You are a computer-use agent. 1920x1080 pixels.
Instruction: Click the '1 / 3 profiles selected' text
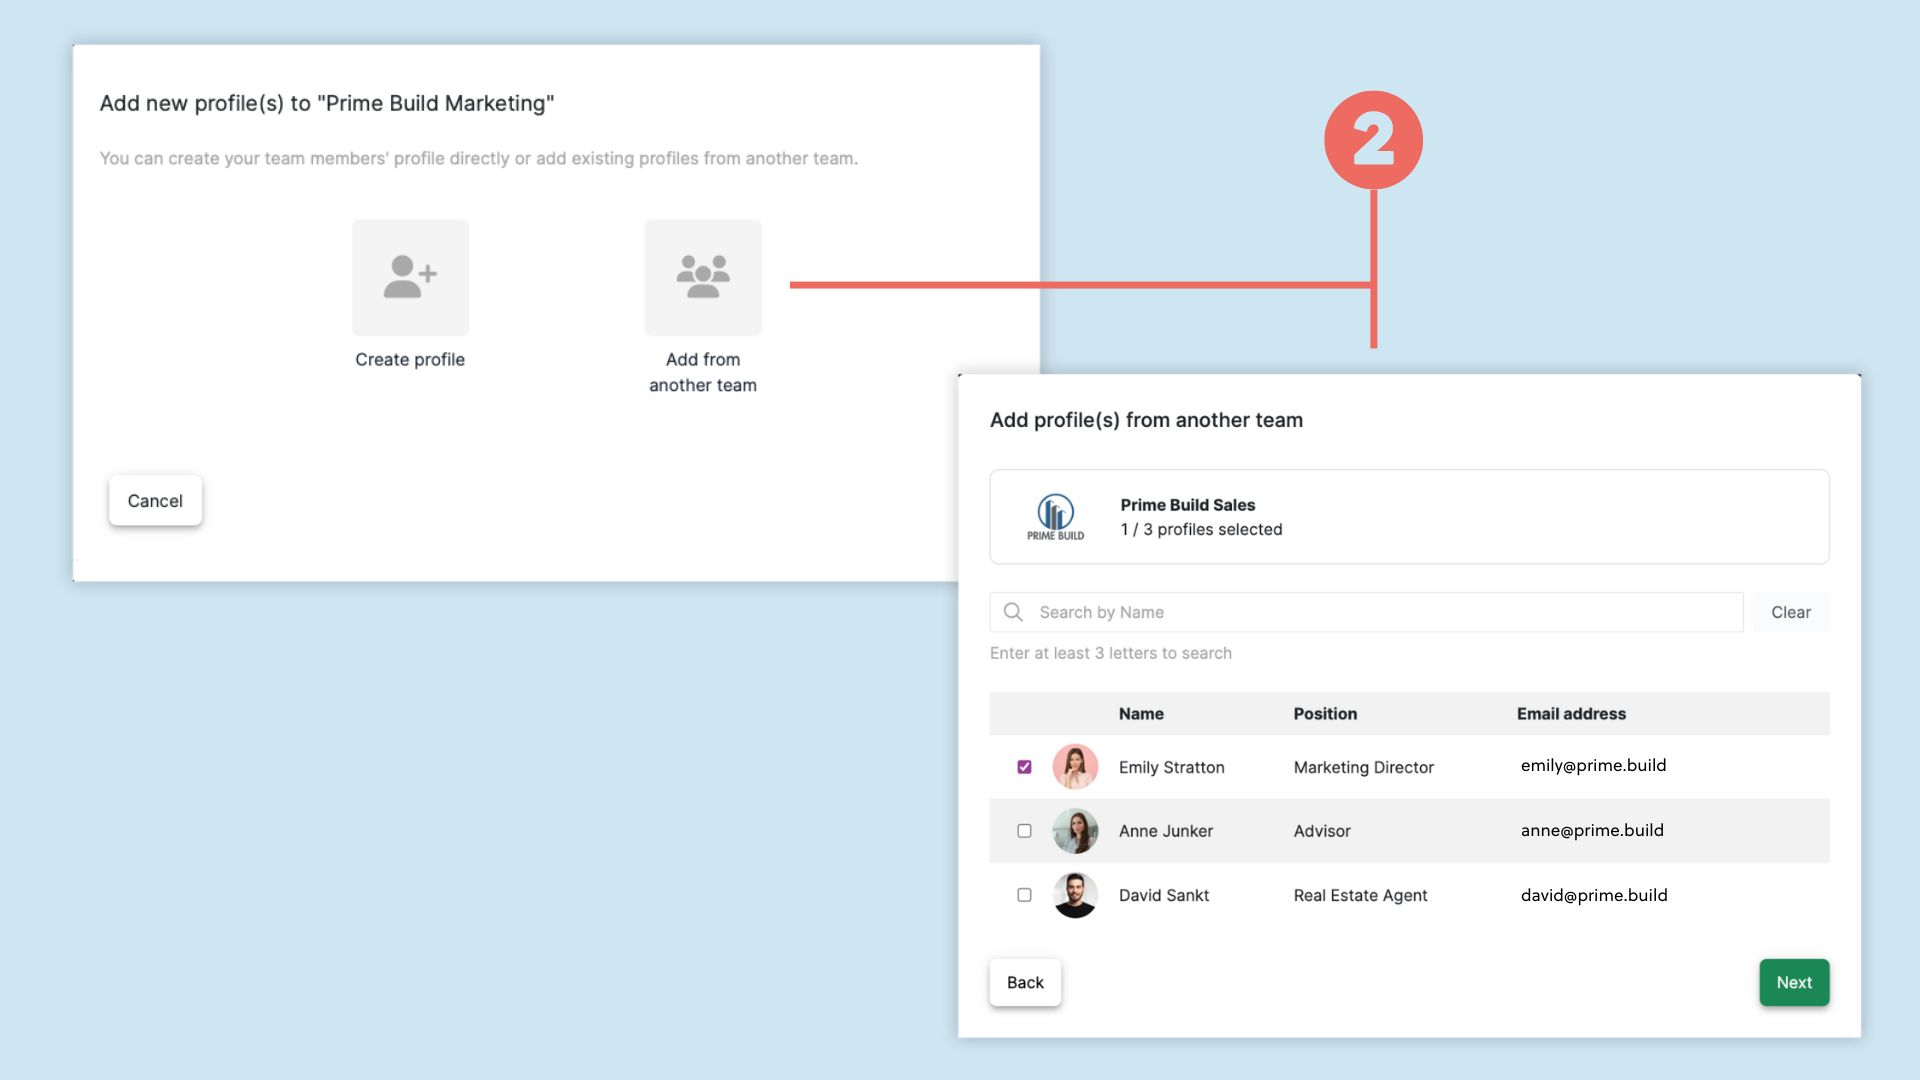pos(1201,529)
